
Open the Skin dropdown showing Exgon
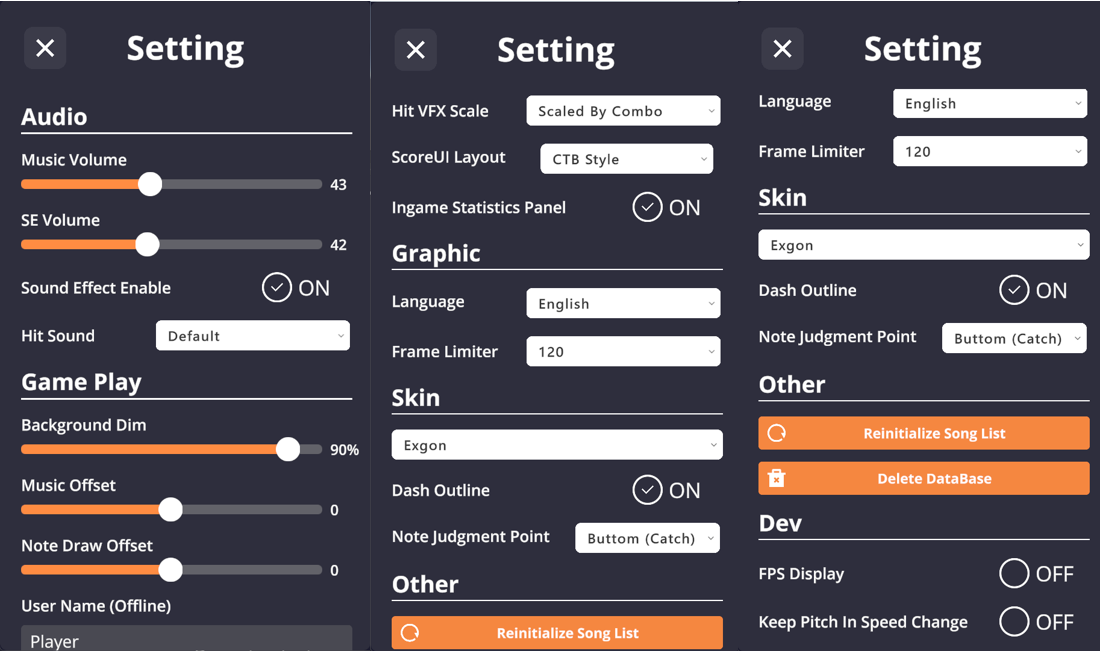click(x=557, y=445)
